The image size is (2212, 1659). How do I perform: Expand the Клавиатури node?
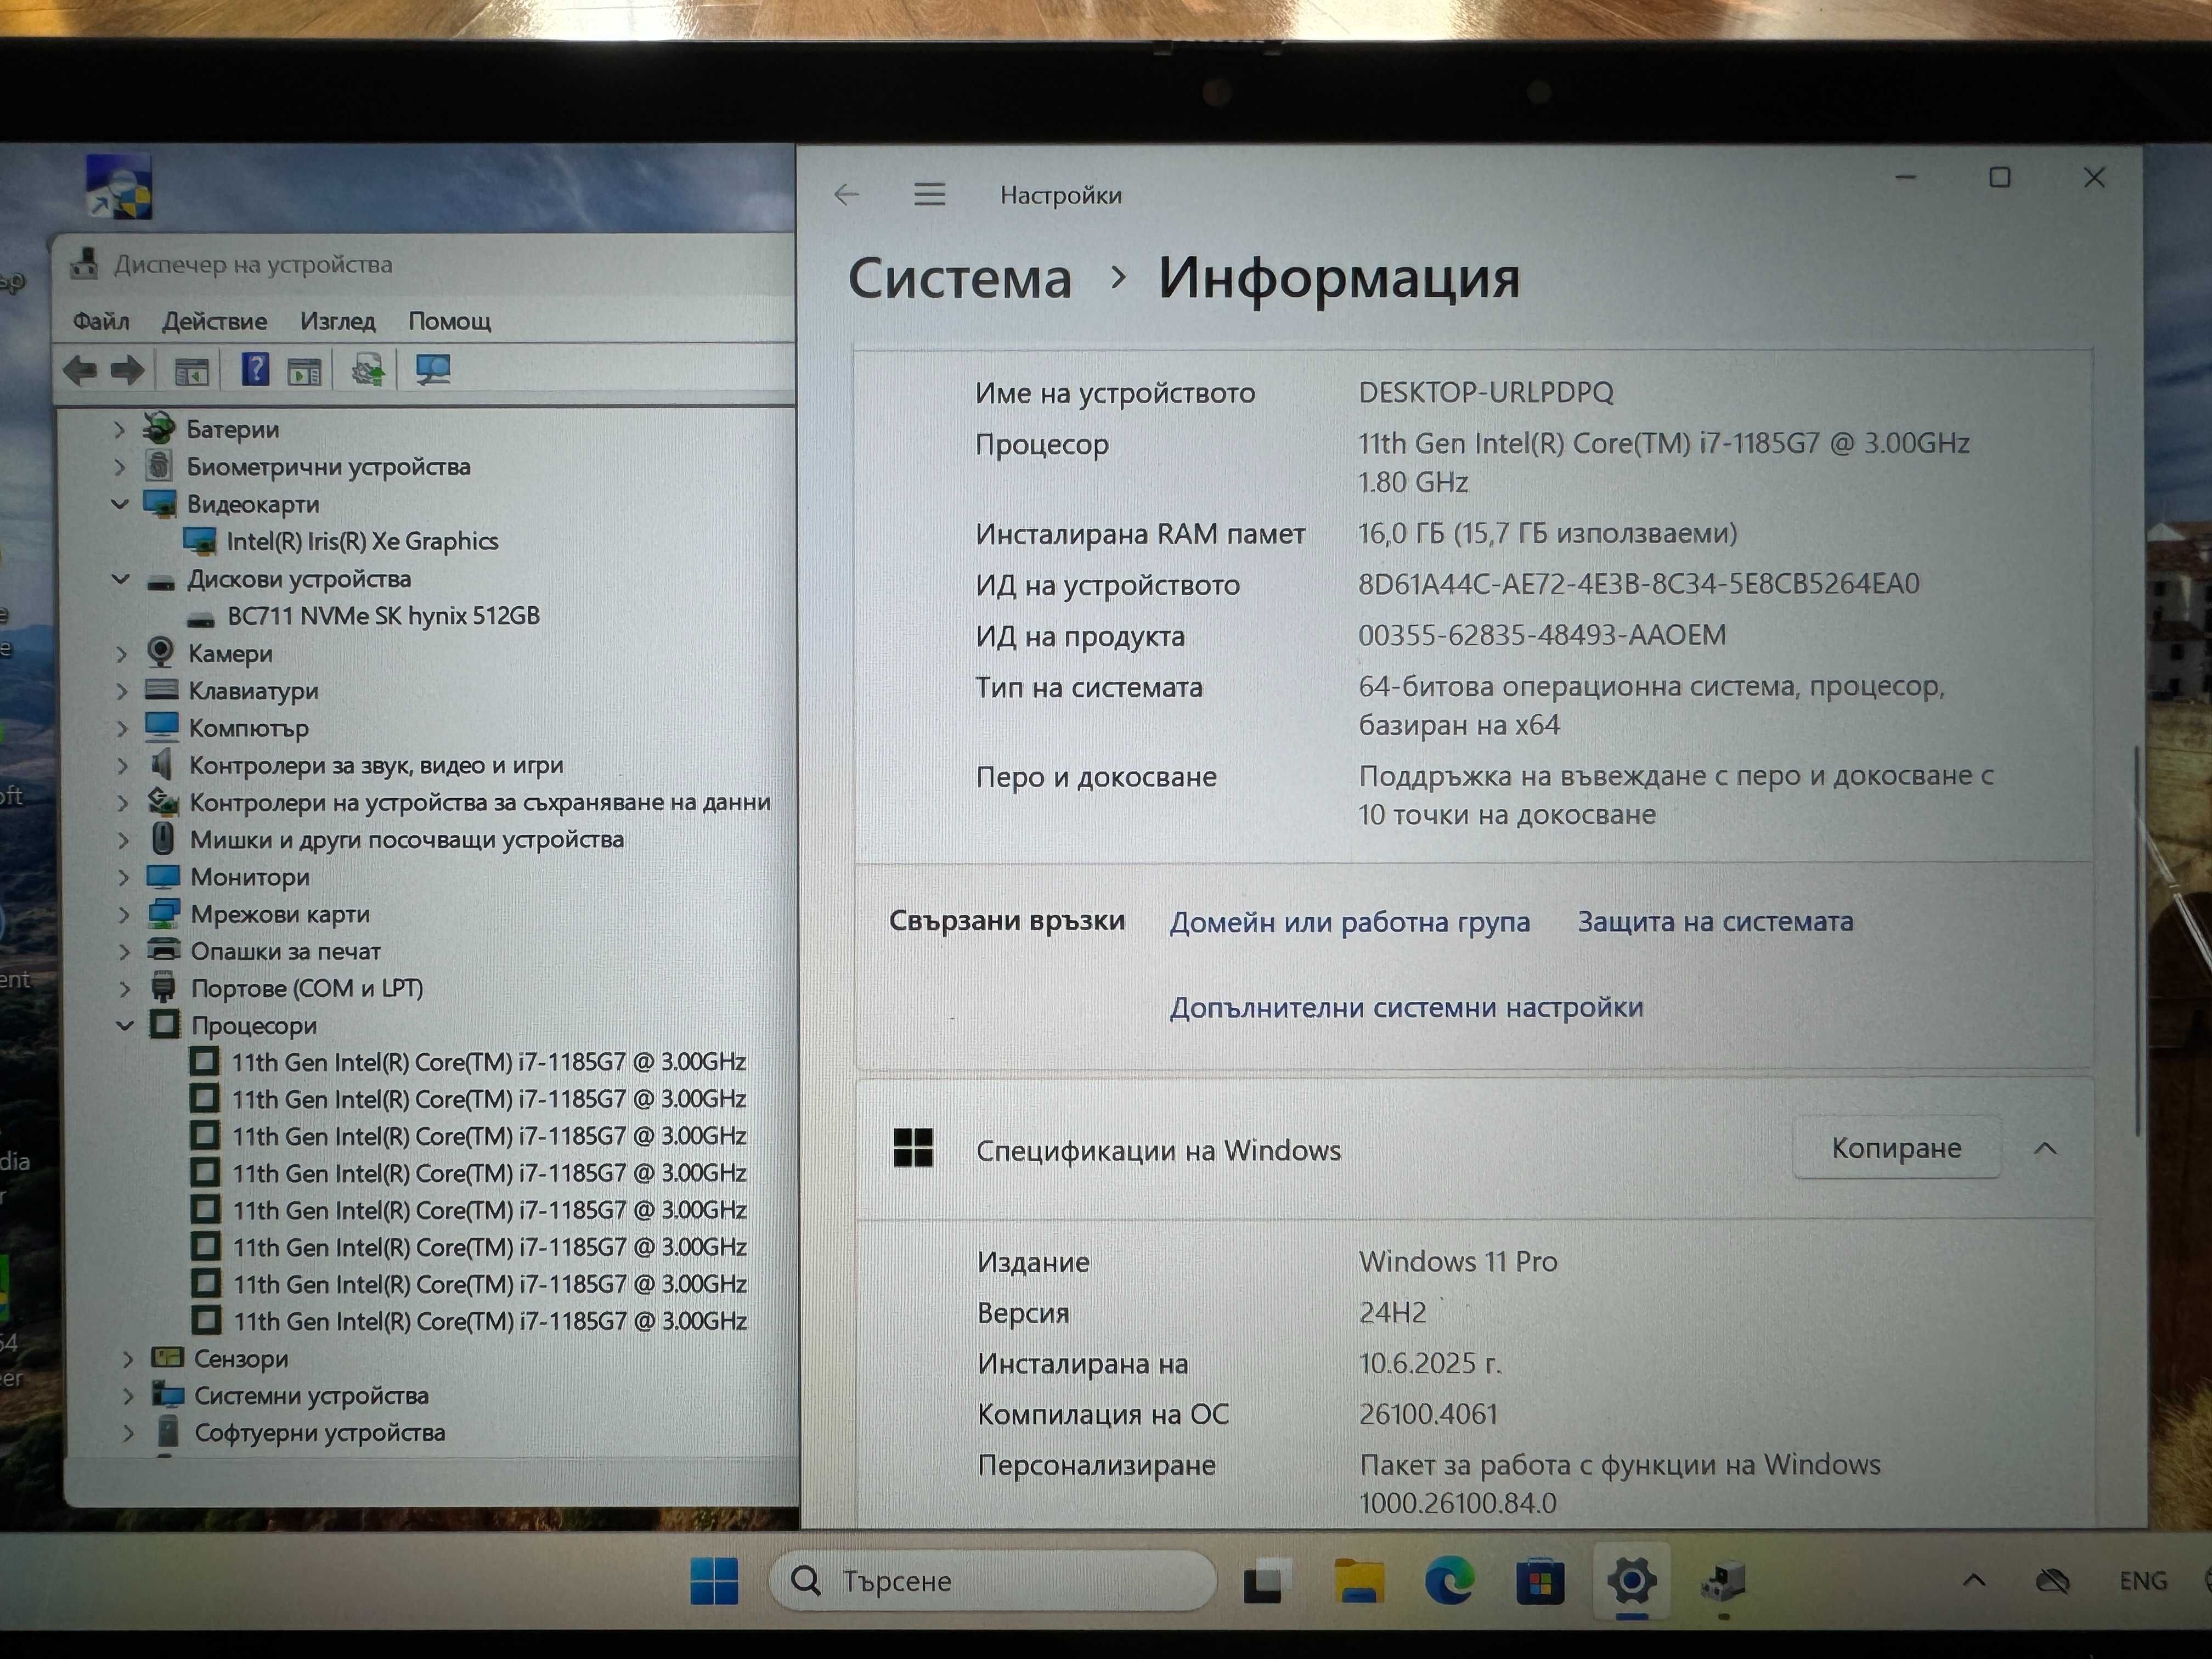tap(122, 691)
